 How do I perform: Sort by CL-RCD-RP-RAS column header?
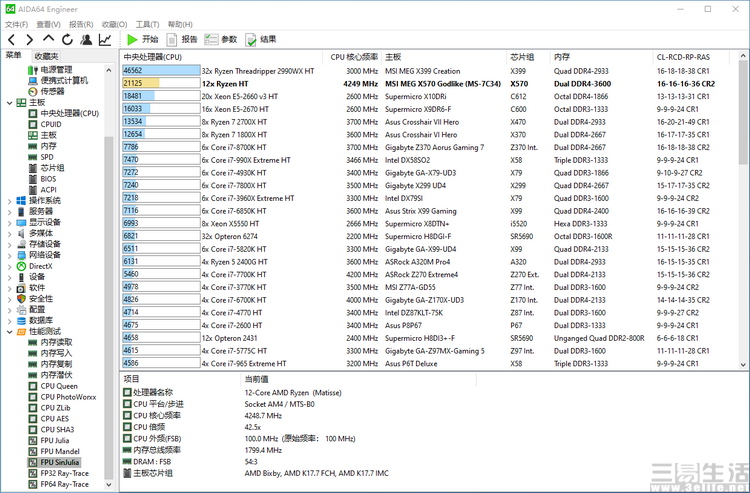tap(690, 57)
